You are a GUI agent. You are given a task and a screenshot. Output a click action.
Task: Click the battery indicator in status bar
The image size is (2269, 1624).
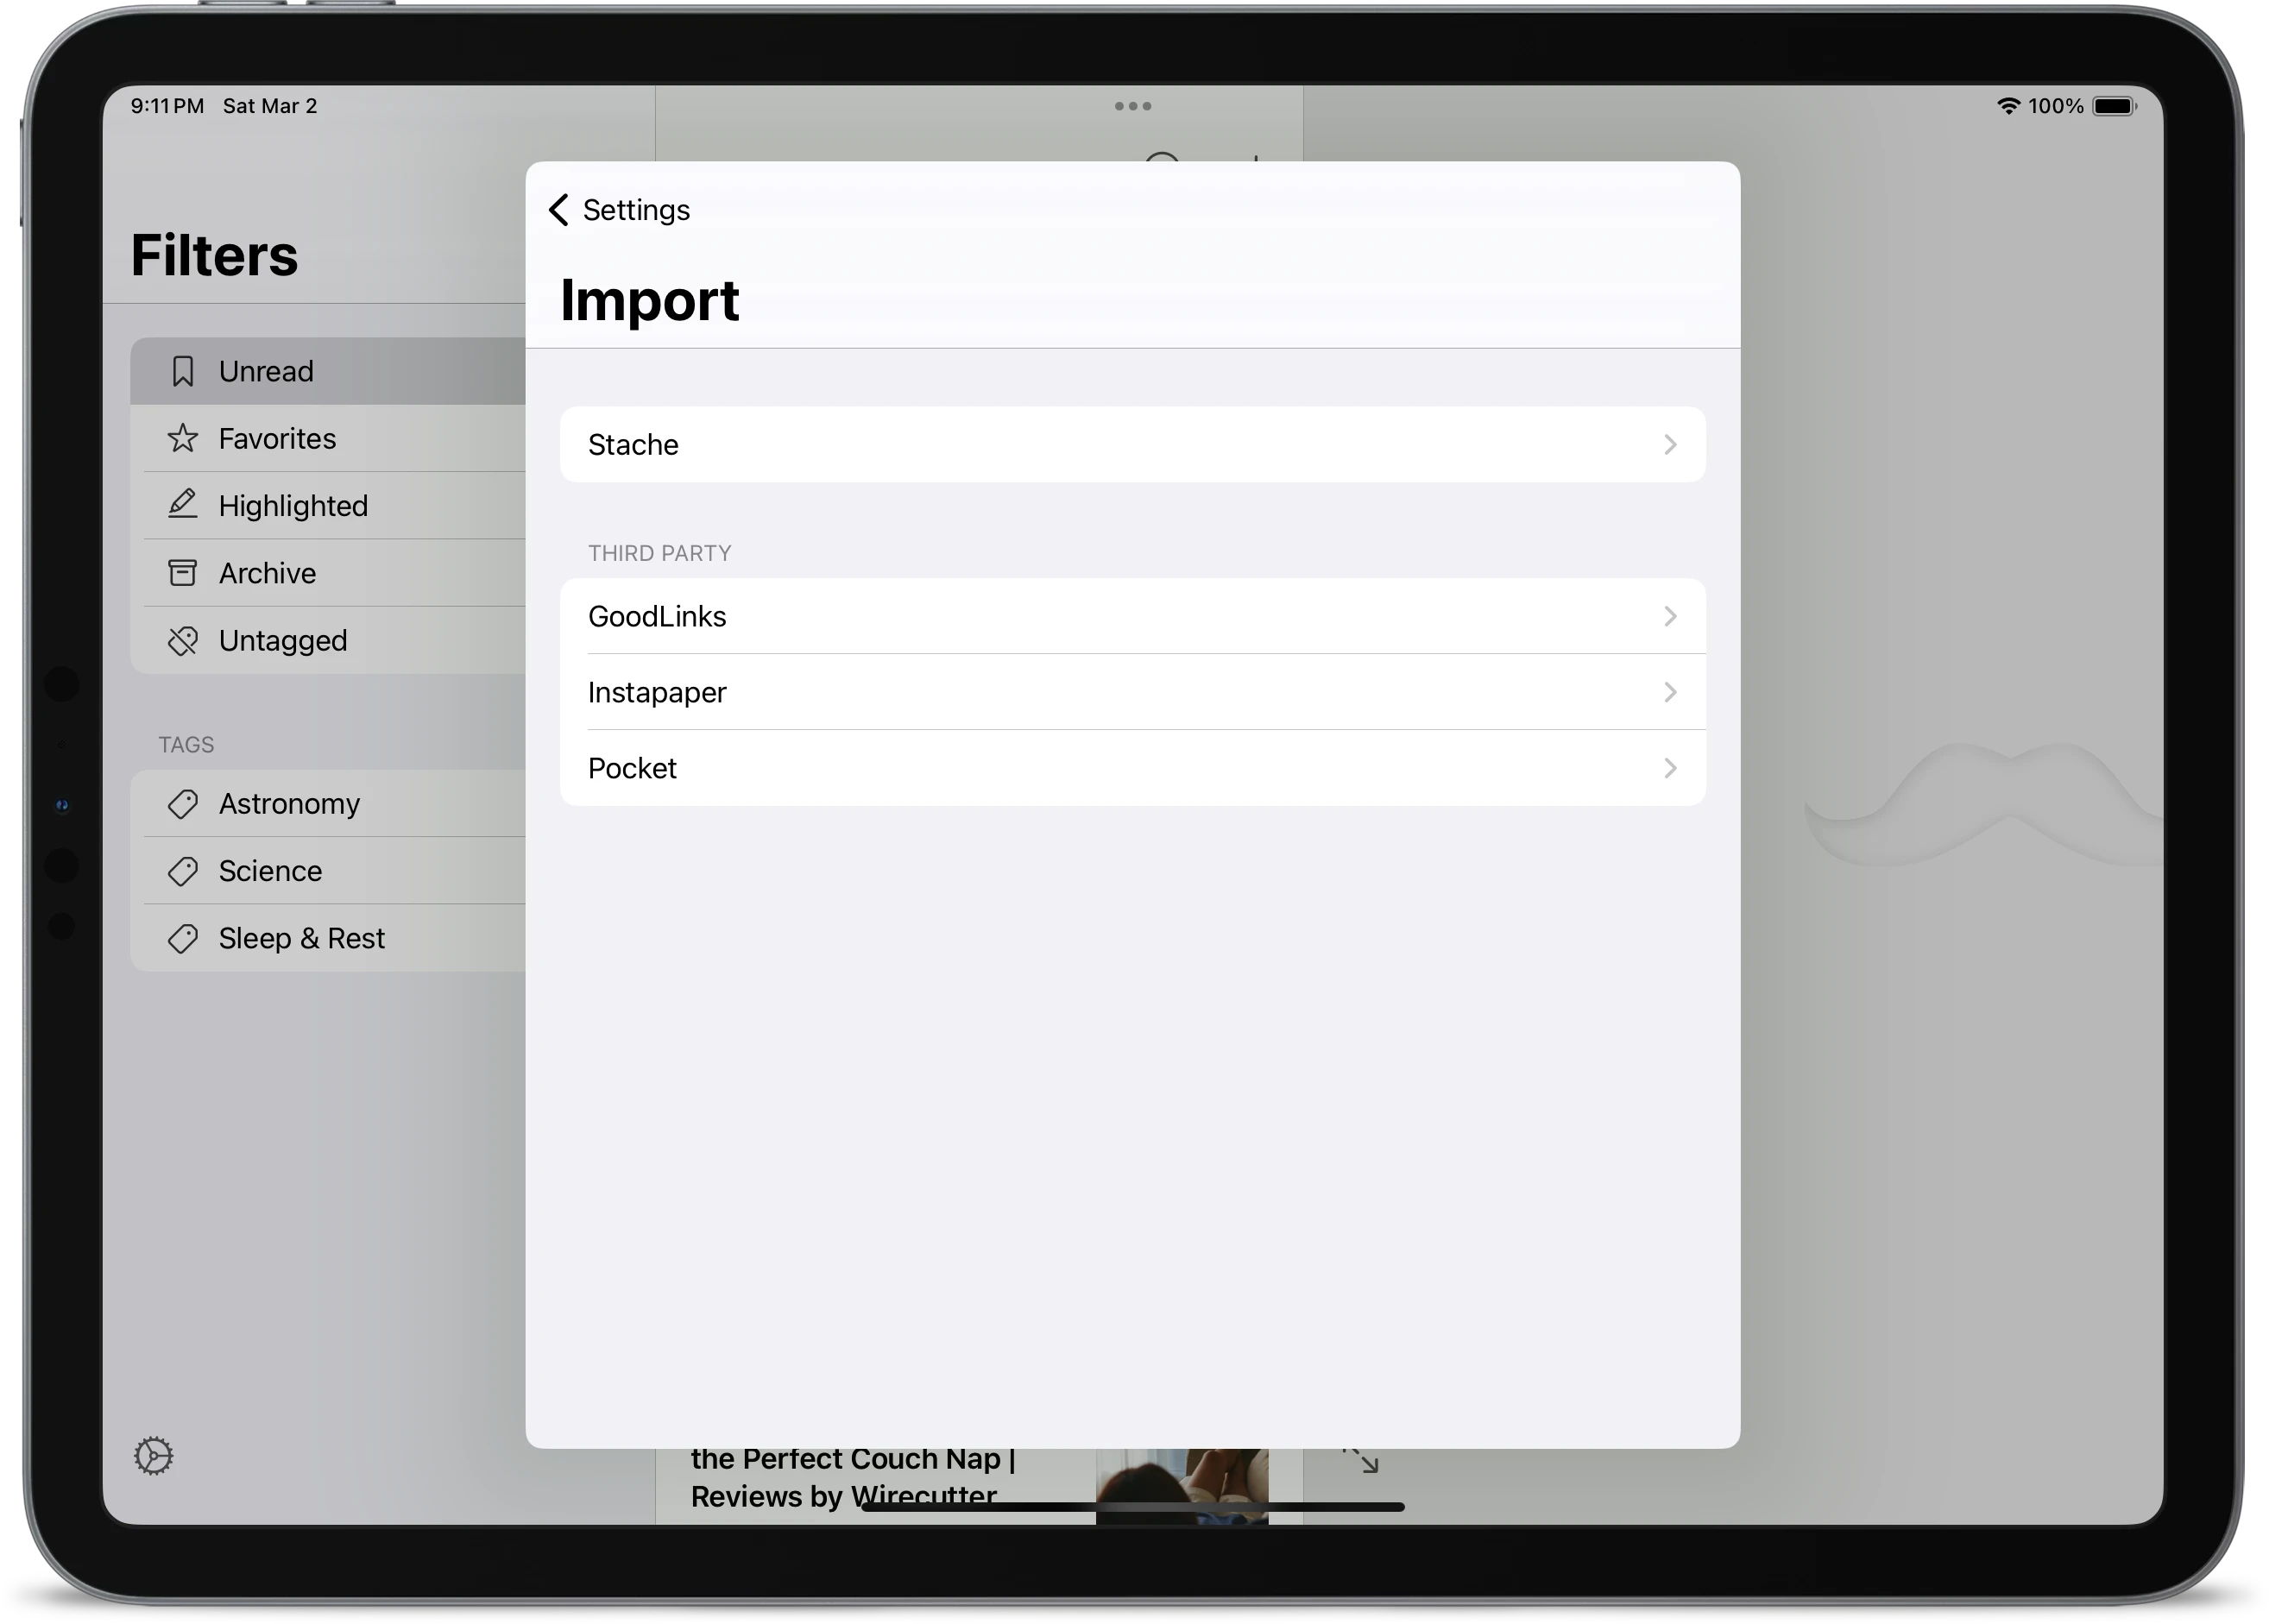(x=2117, y=105)
